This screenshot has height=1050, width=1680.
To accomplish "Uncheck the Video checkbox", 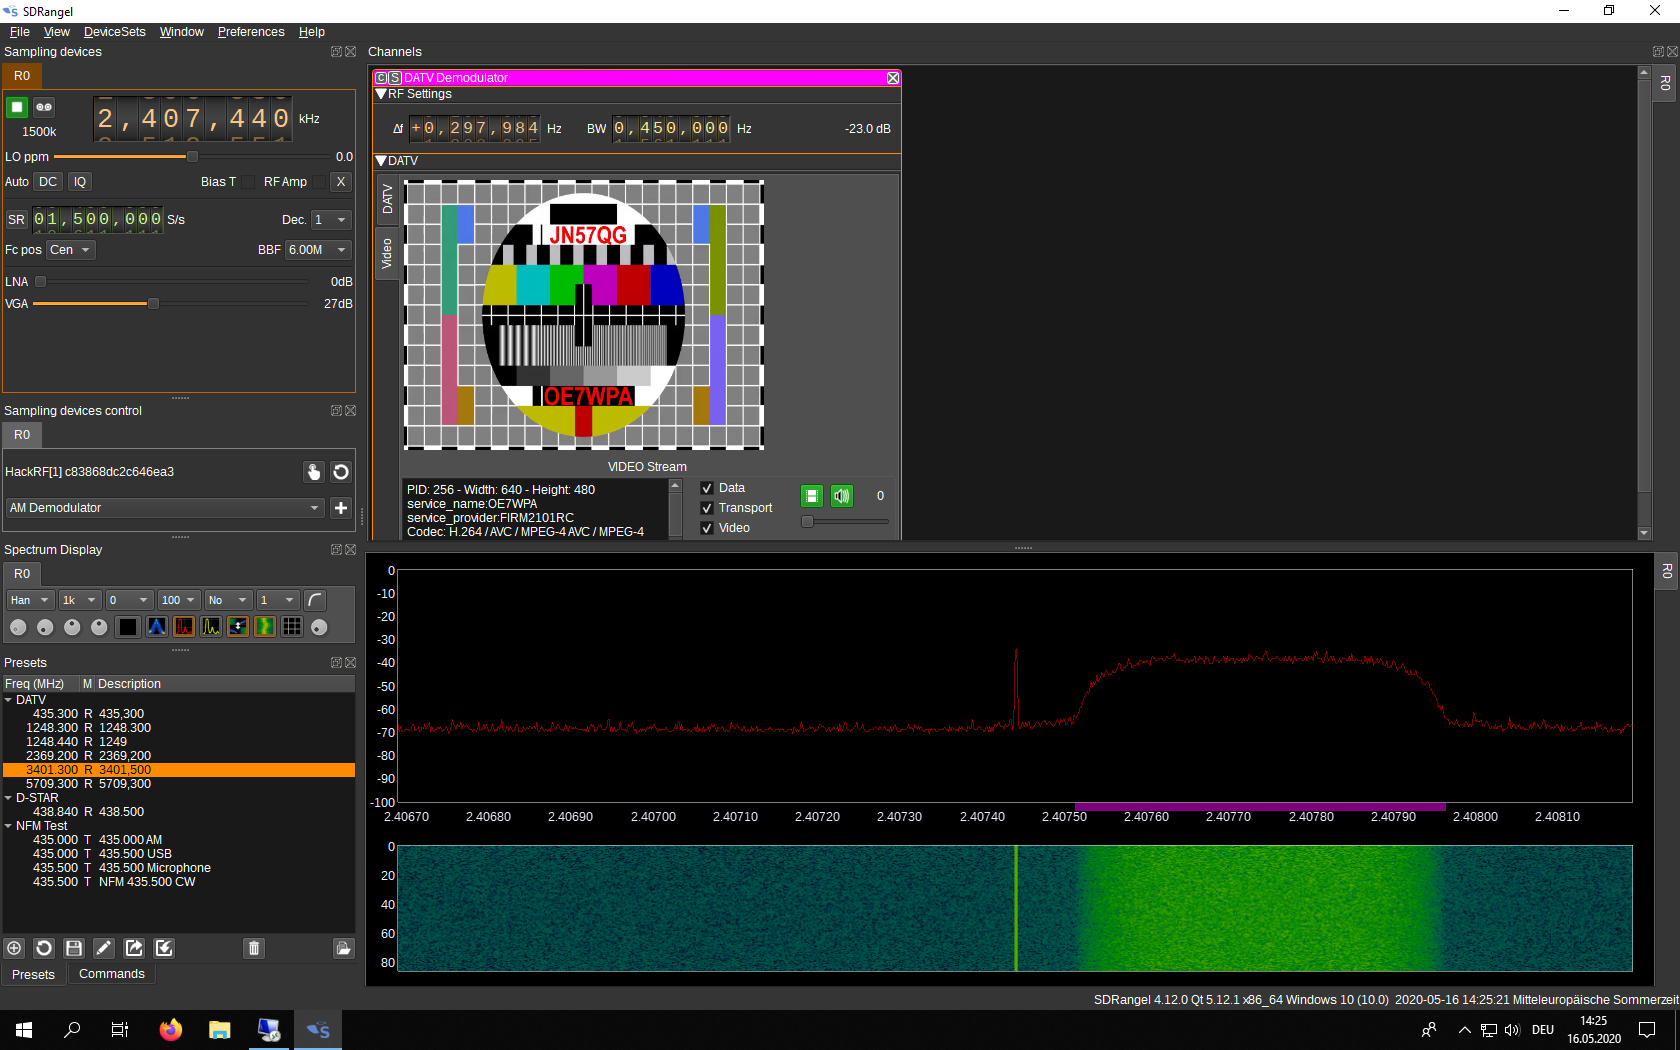I will point(707,528).
